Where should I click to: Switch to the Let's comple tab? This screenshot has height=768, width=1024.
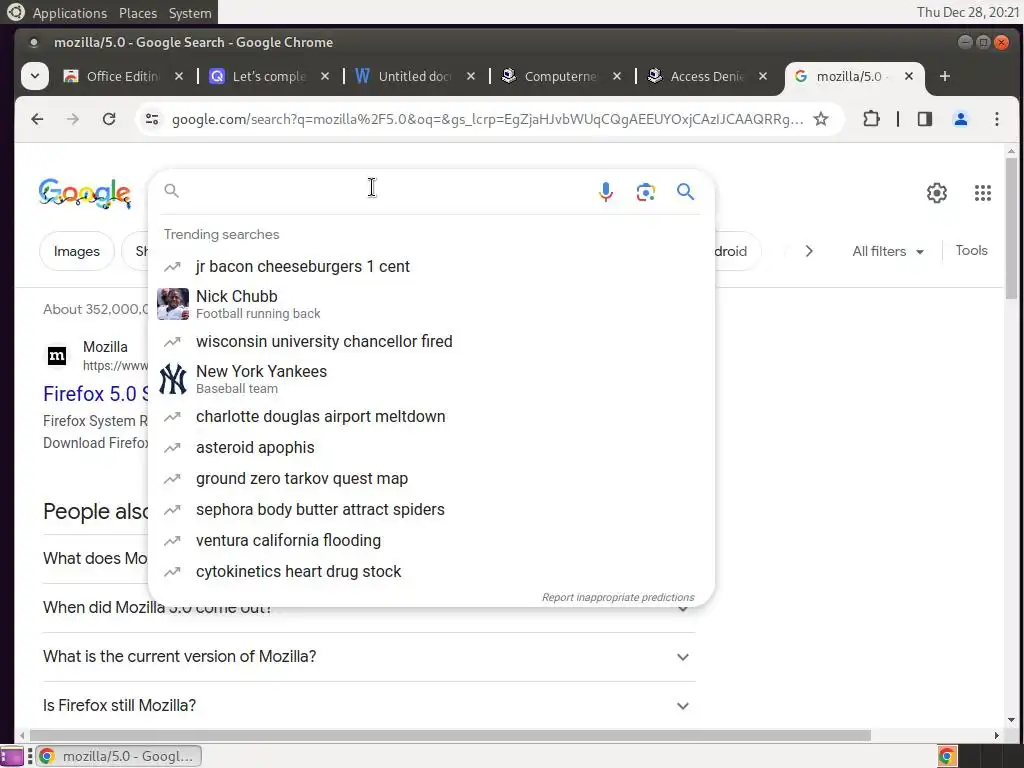click(x=268, y=76)
